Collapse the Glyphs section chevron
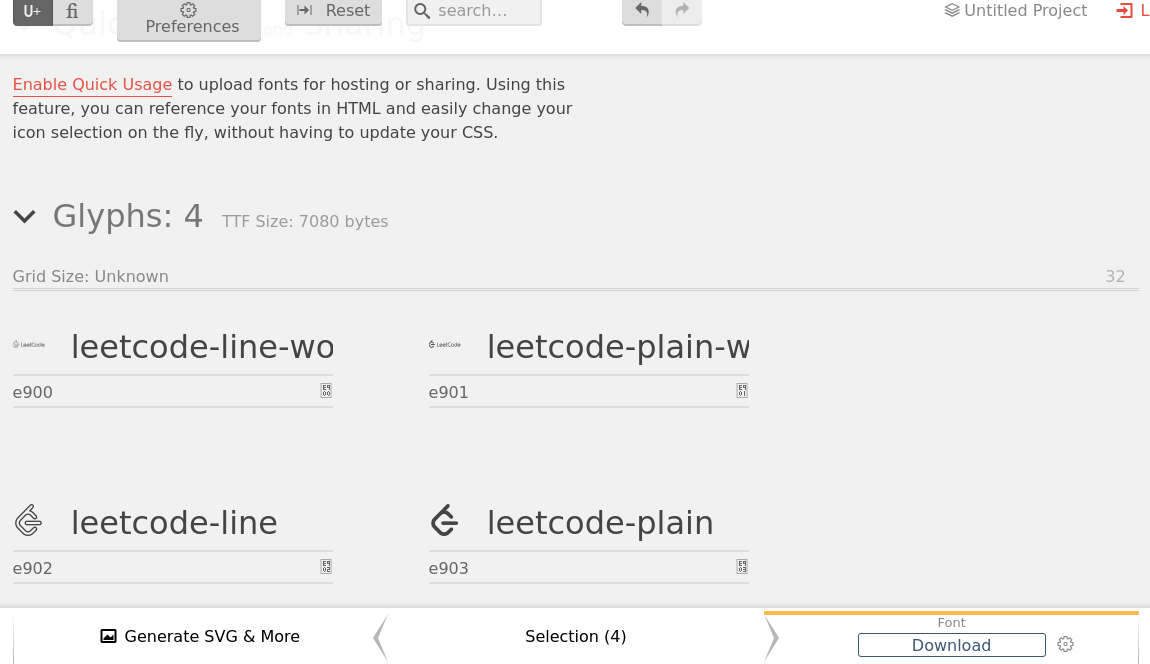Screen dimensions: 1150x664 (24, 216)
